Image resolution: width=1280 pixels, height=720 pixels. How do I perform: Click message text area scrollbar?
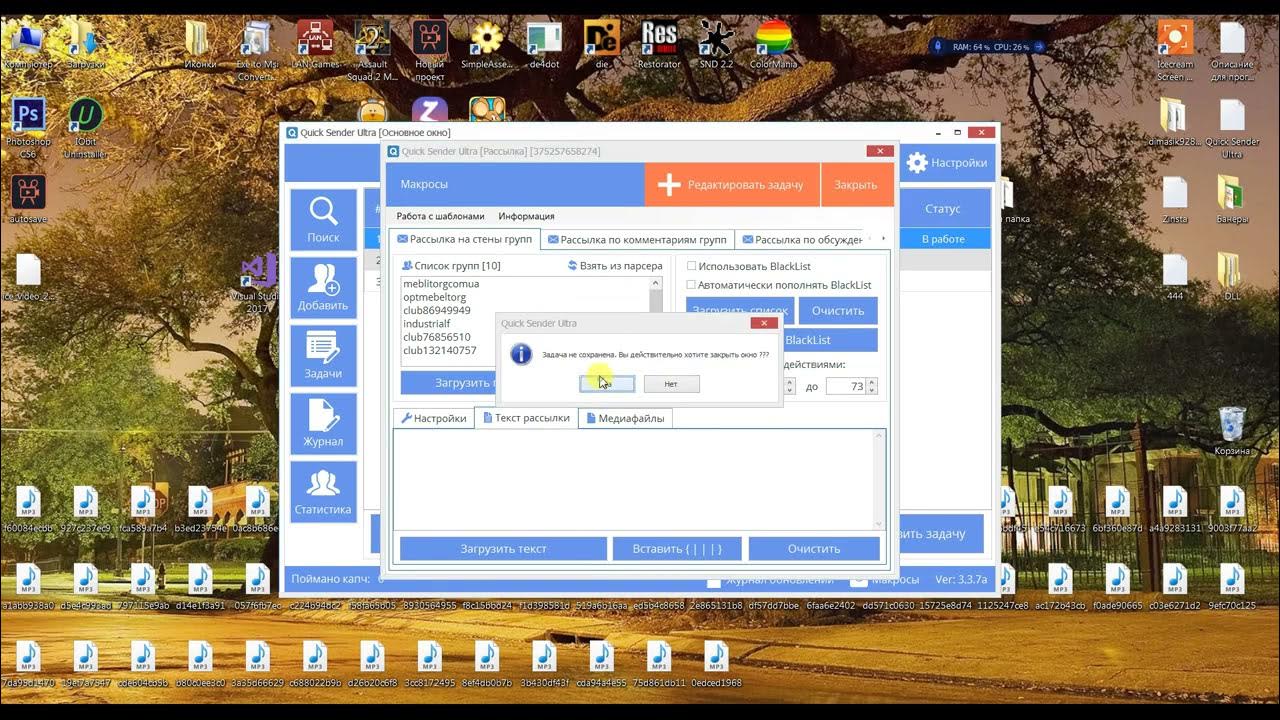point(879,479)
